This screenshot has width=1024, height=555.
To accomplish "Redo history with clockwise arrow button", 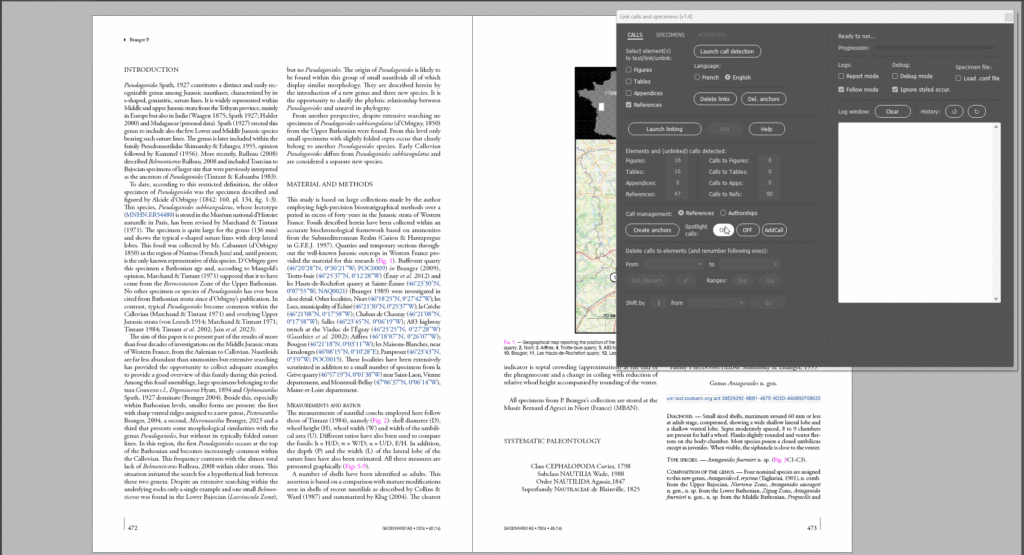I will (x=976, y=112).
